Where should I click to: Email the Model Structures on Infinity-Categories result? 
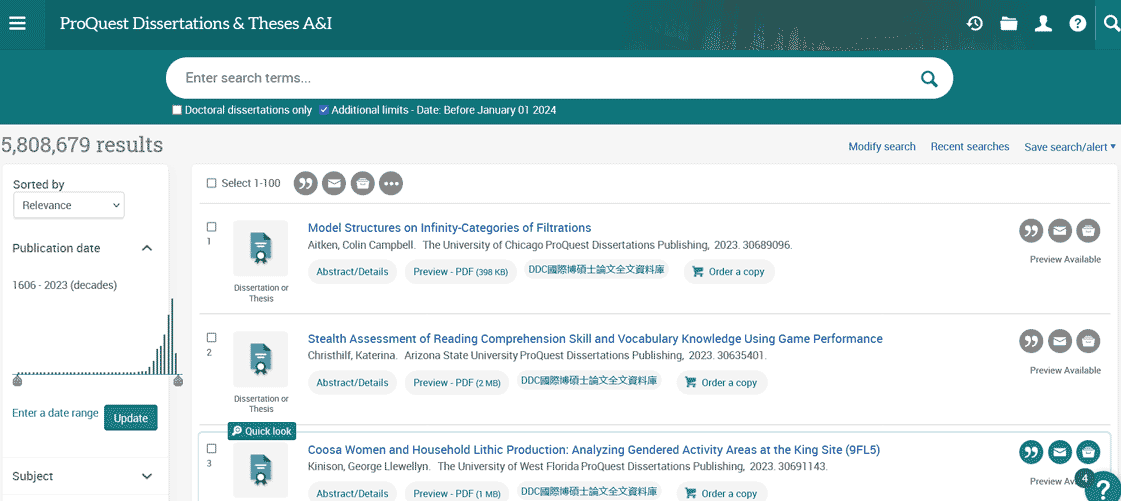pos(1060,231)
